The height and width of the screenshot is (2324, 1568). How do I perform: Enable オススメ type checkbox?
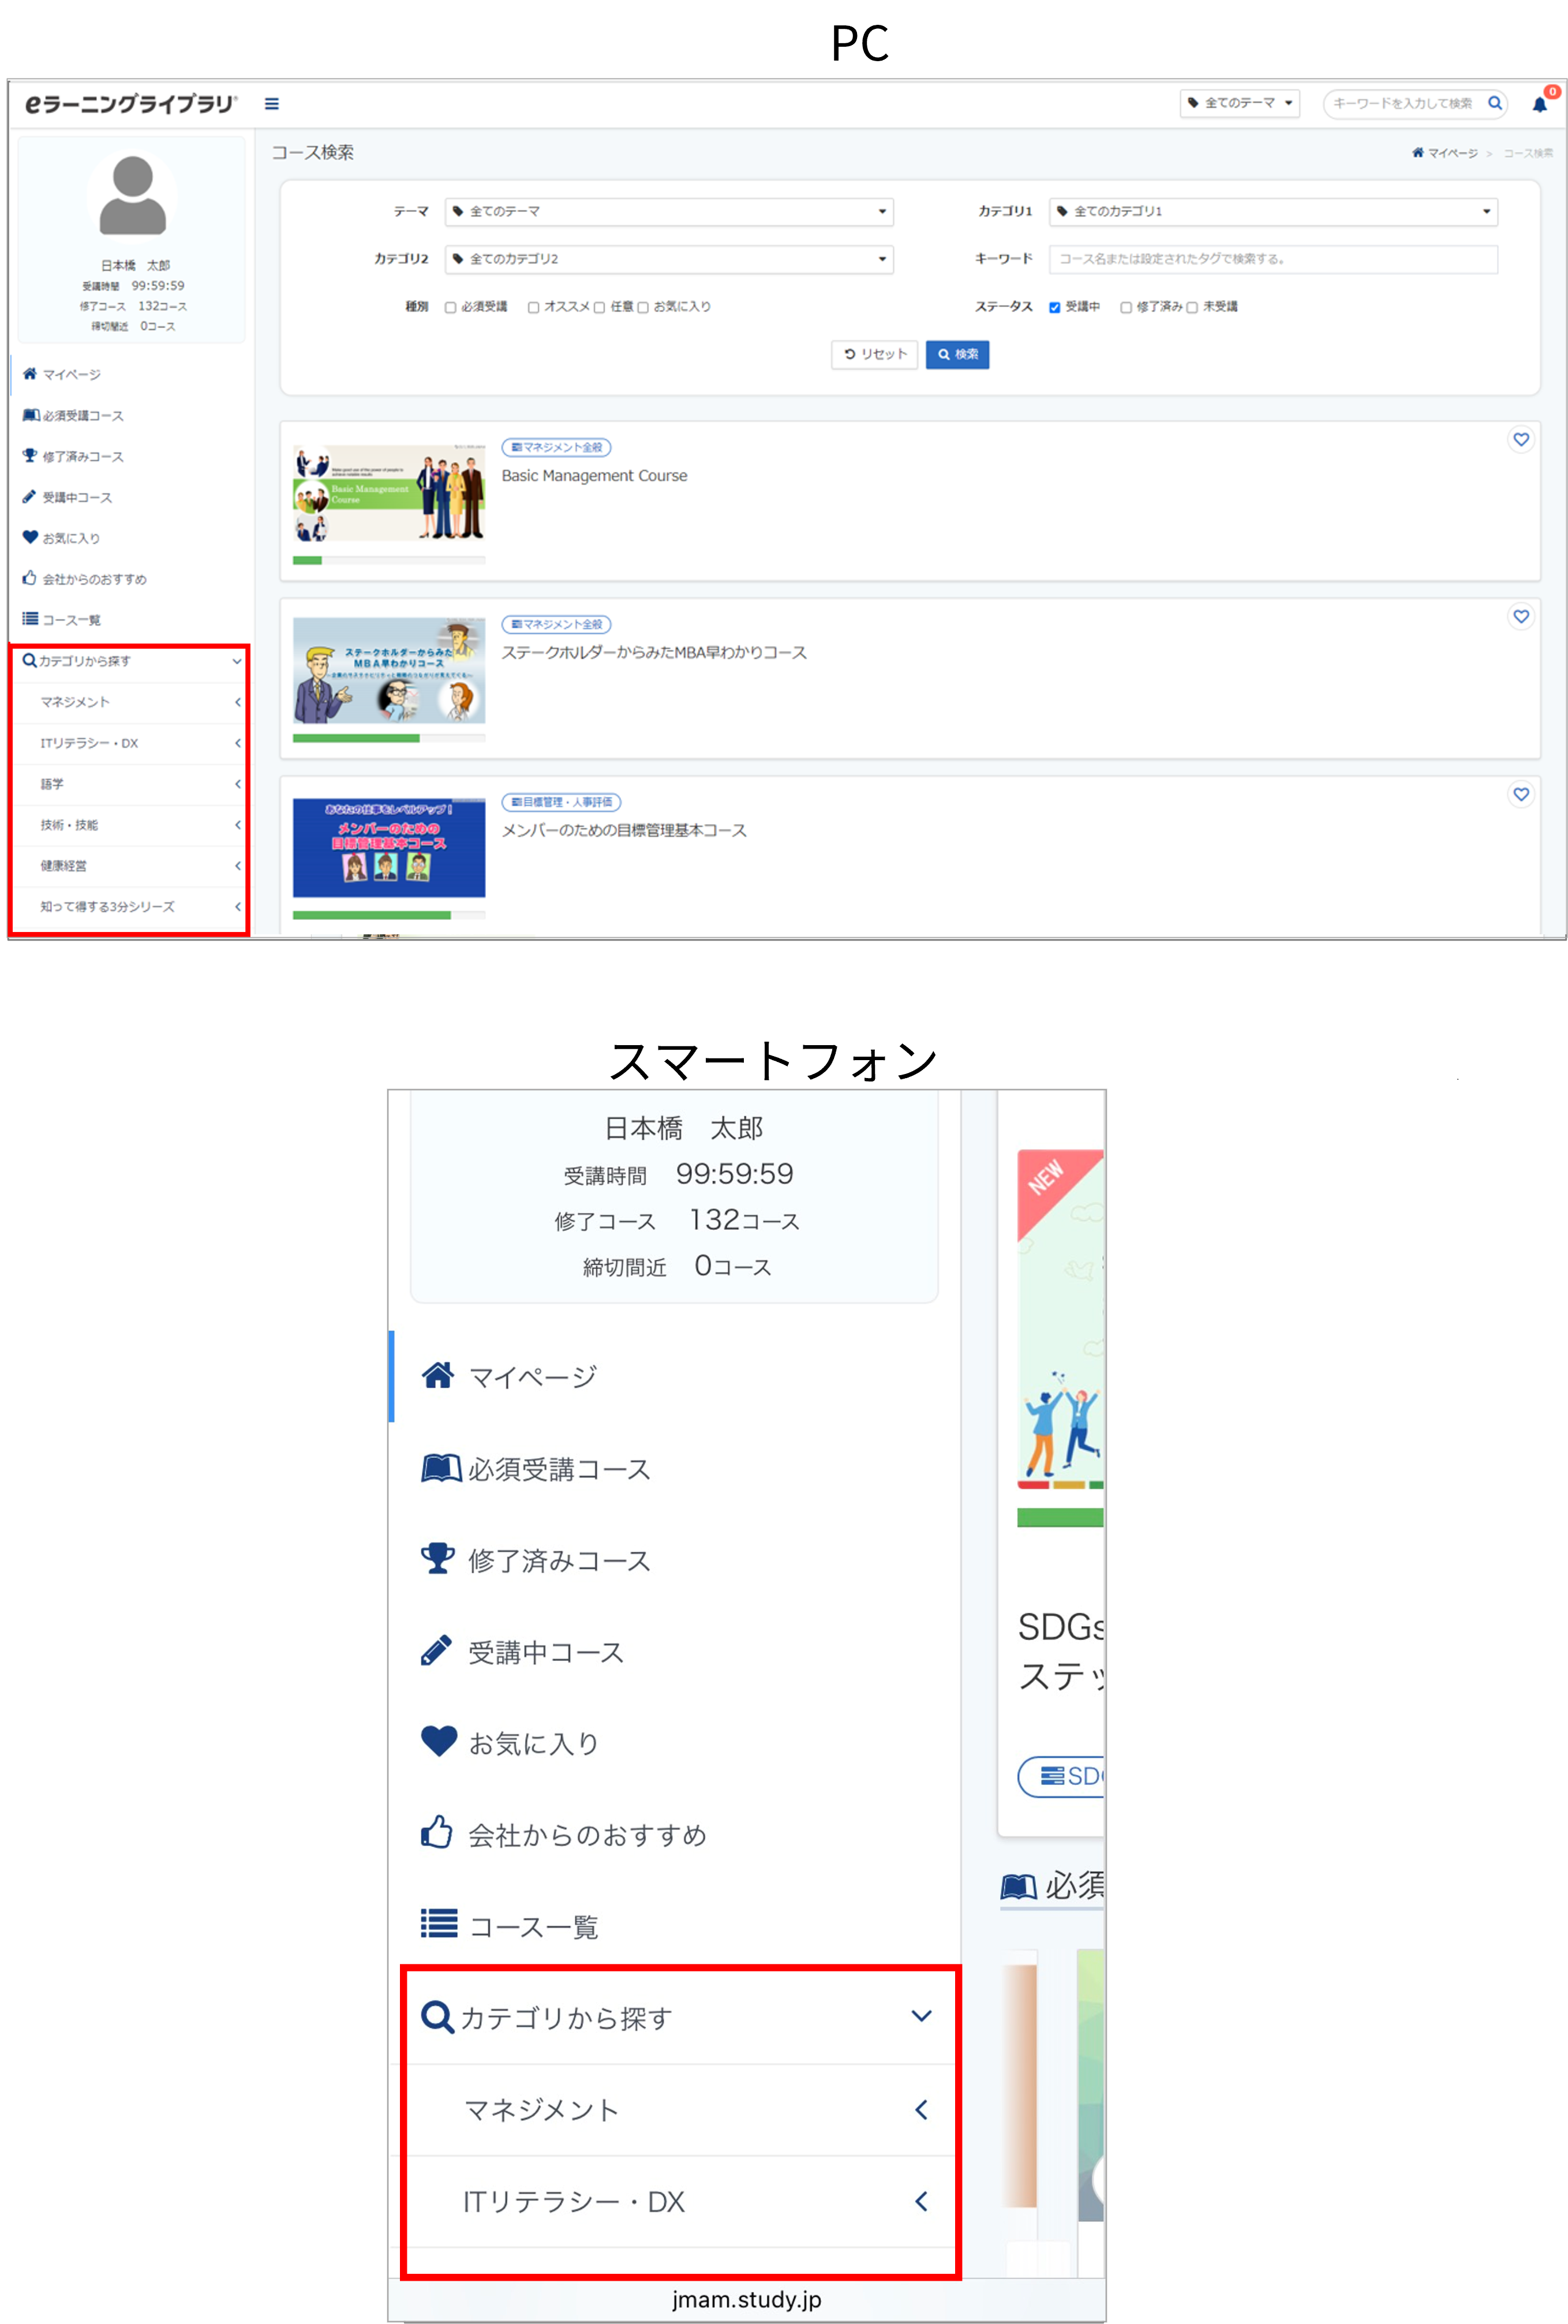click(533, 308)
